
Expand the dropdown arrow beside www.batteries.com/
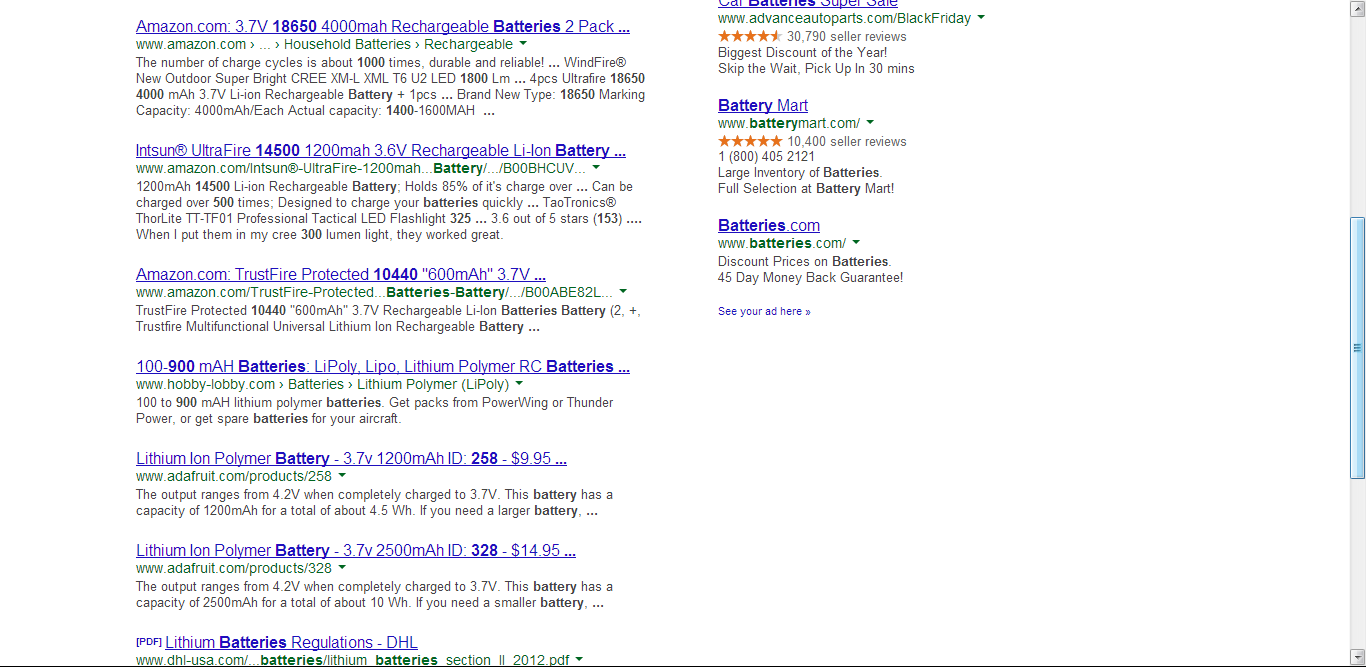tap(856, 244)
